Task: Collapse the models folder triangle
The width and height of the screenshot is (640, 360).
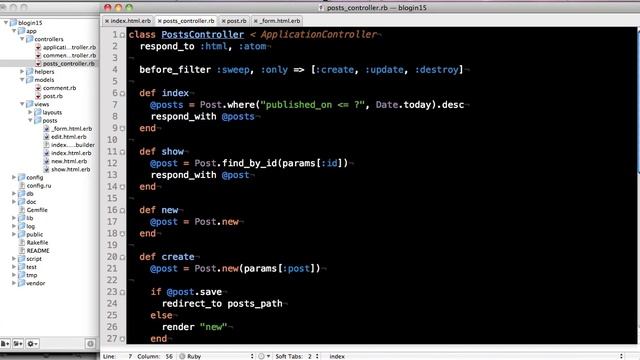Action: click(22, 80)
